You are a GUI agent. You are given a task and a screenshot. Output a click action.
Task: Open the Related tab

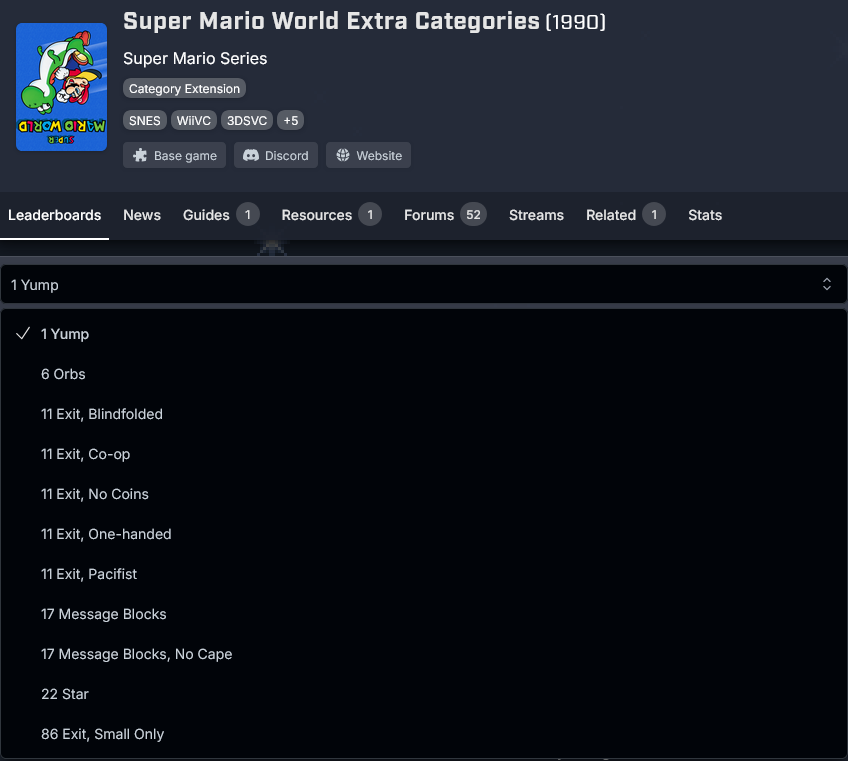click(626, 215)
